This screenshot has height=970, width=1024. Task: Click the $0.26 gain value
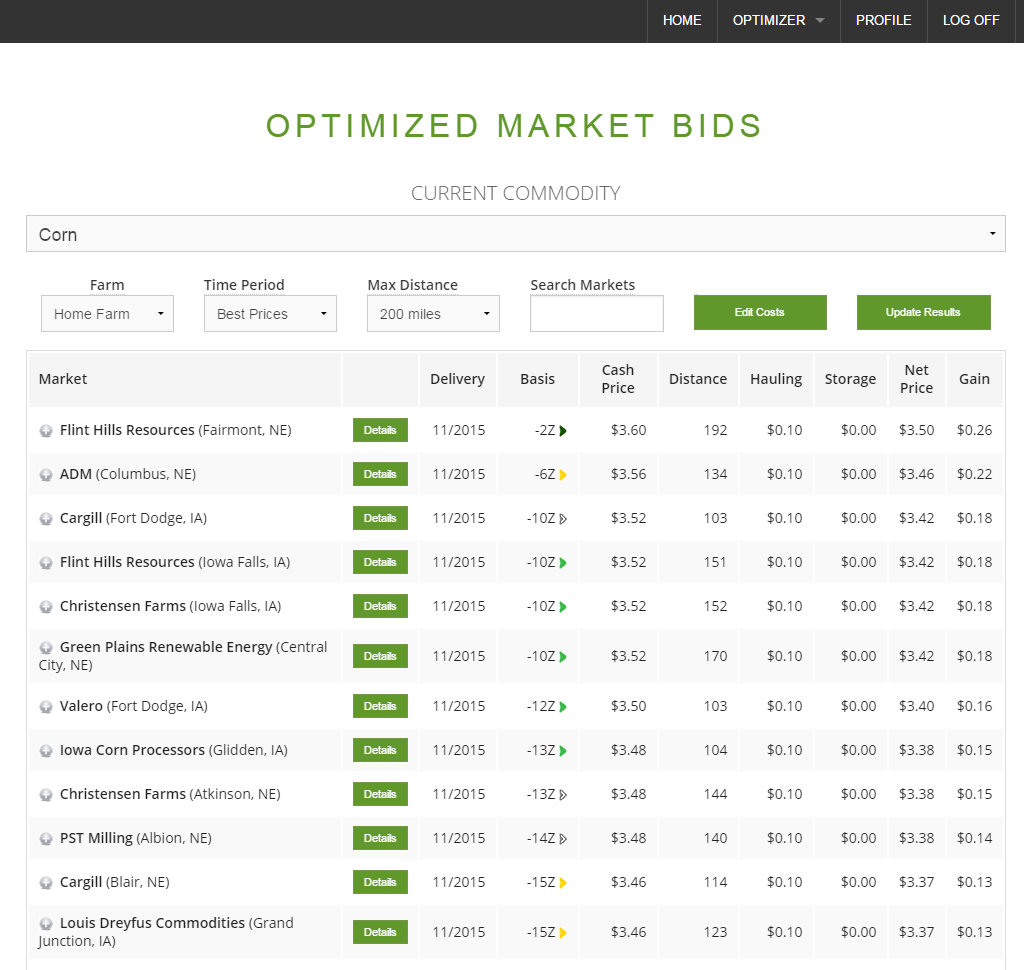(x=974, y=430)
